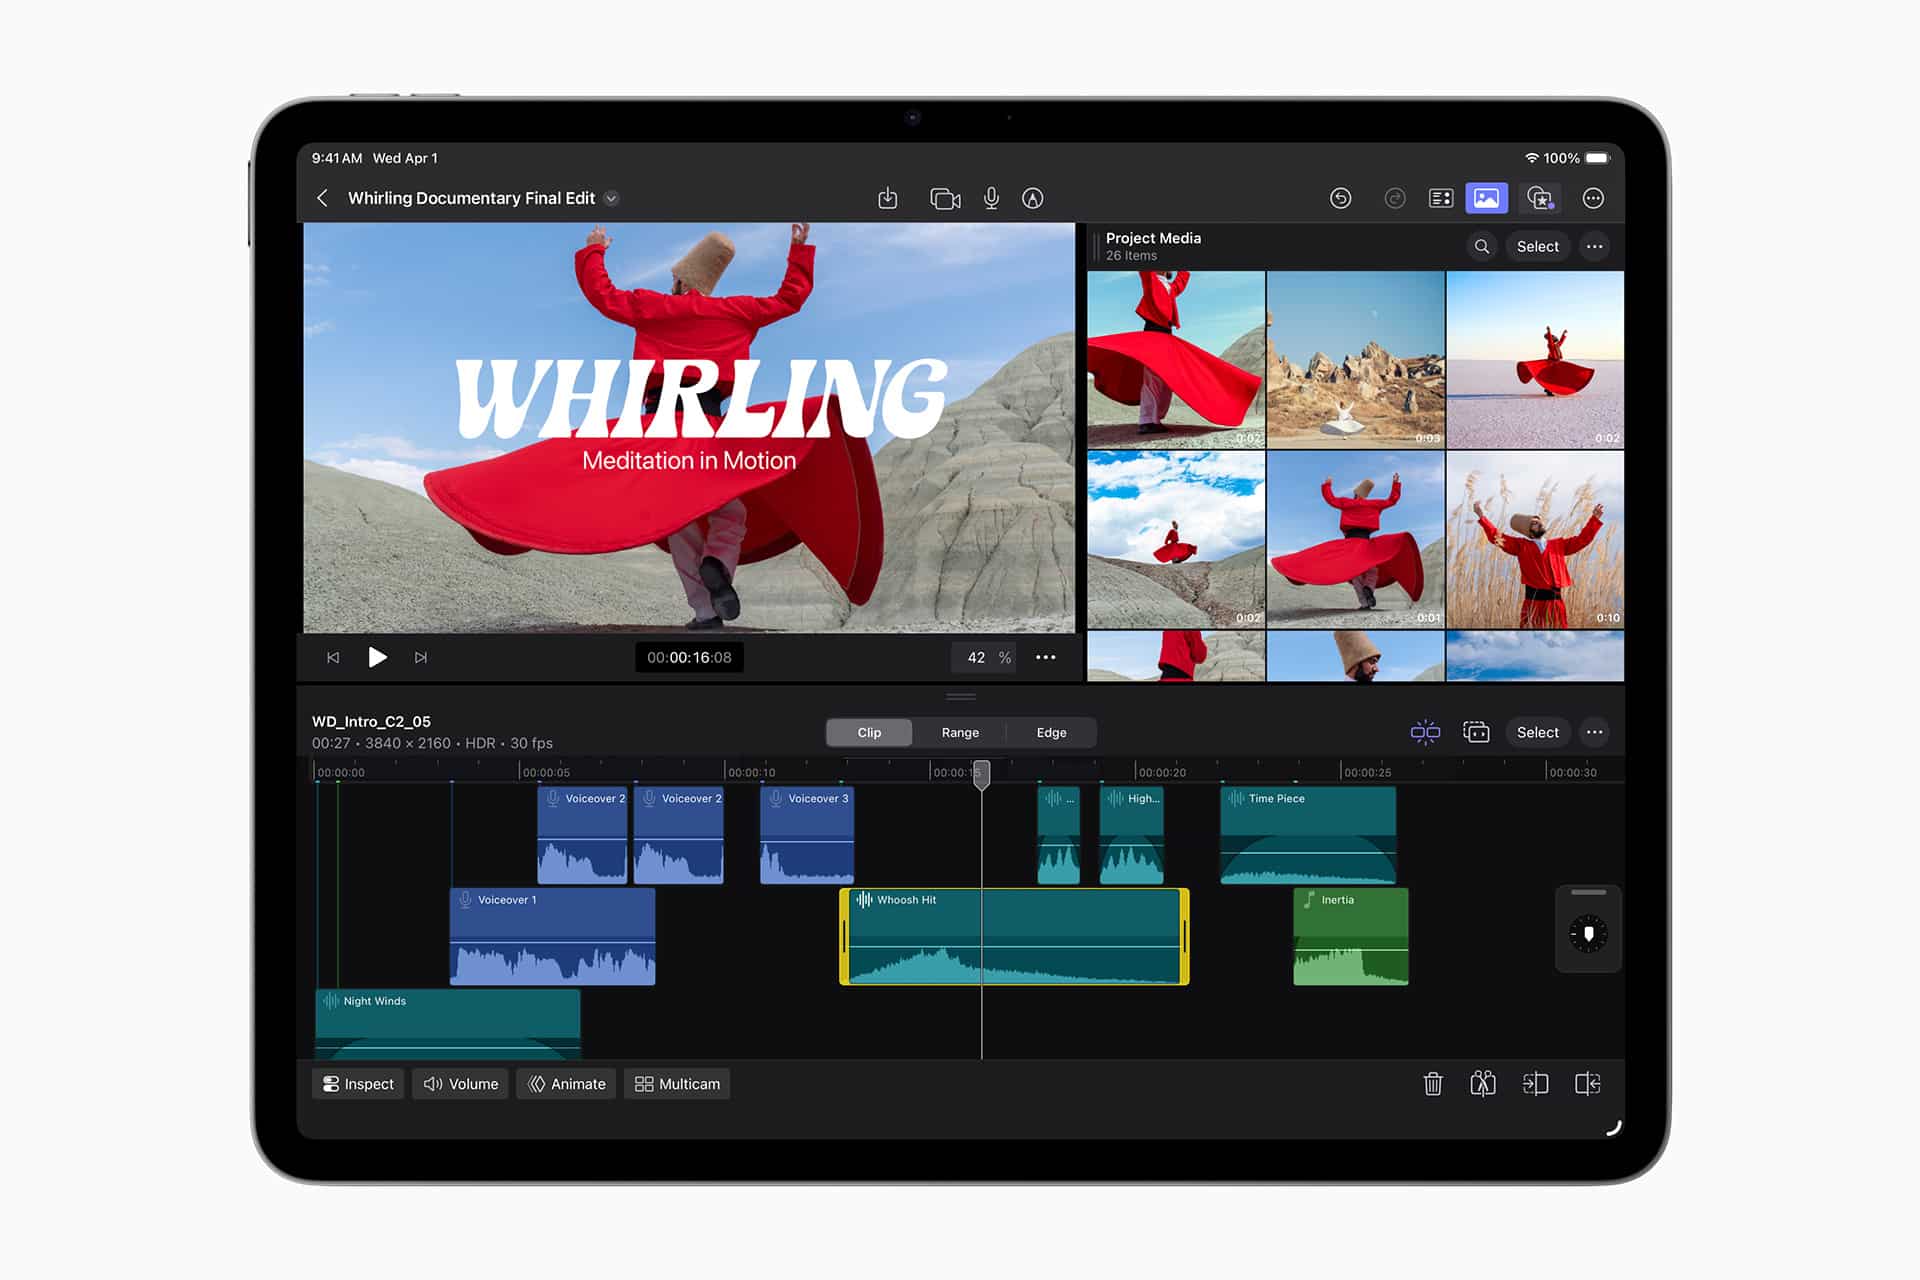Switch to Range selection mode
This screenshot has height=1280, width=1920.
click(960, 732)
